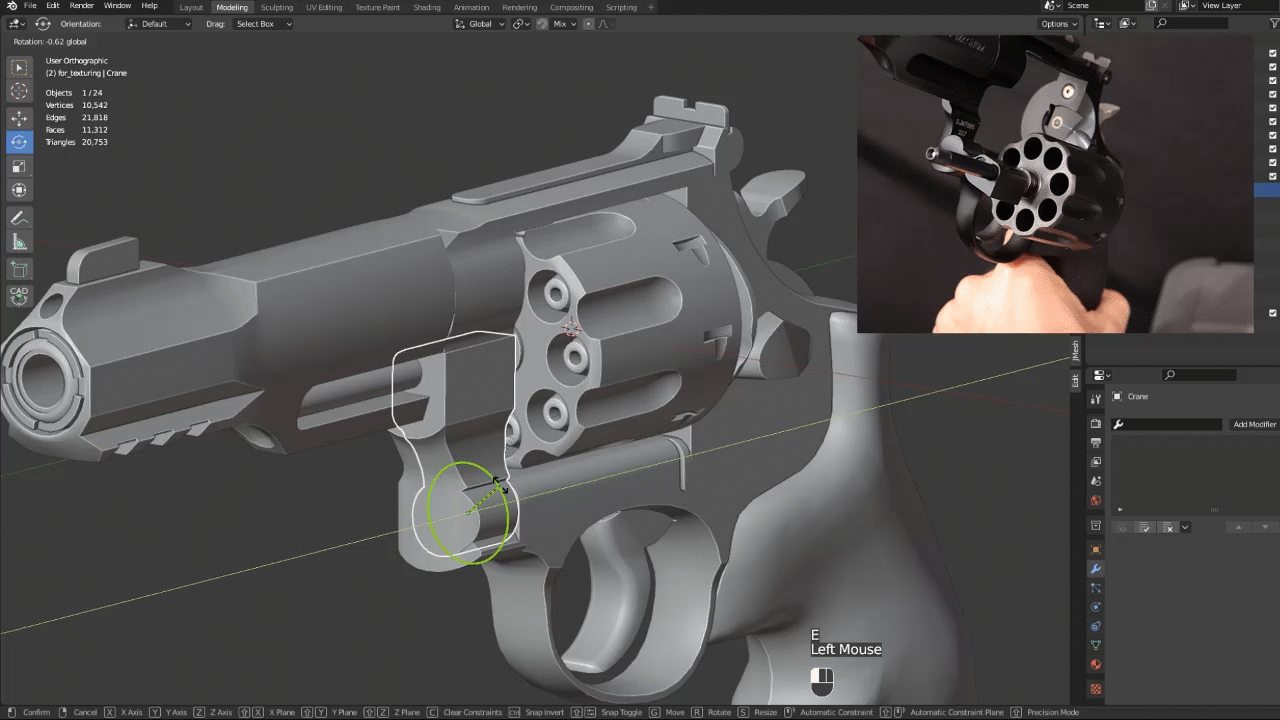Open the viewport Options button

(1058, 24)
